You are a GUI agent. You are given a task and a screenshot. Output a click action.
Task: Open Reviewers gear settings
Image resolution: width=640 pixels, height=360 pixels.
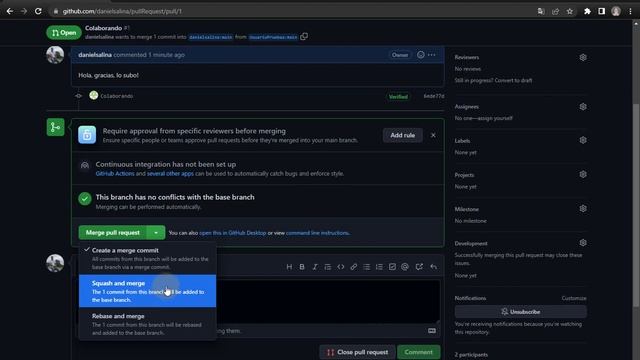pyautogui.click(x=583, y=58)
